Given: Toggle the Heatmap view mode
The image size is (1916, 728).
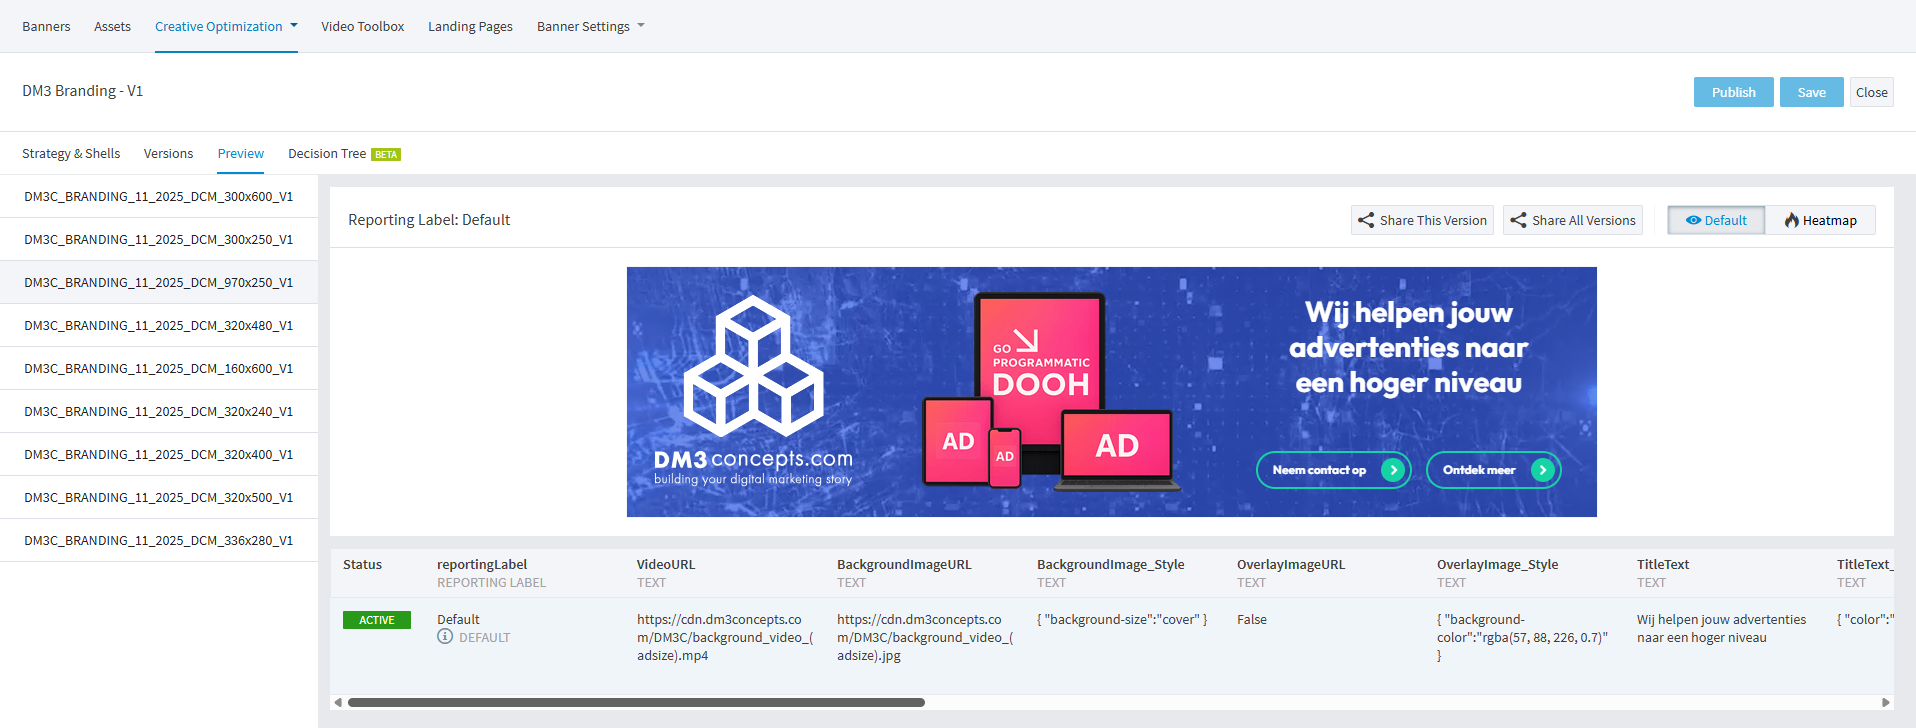Looking at the screenshot, I should (1820, 220).
